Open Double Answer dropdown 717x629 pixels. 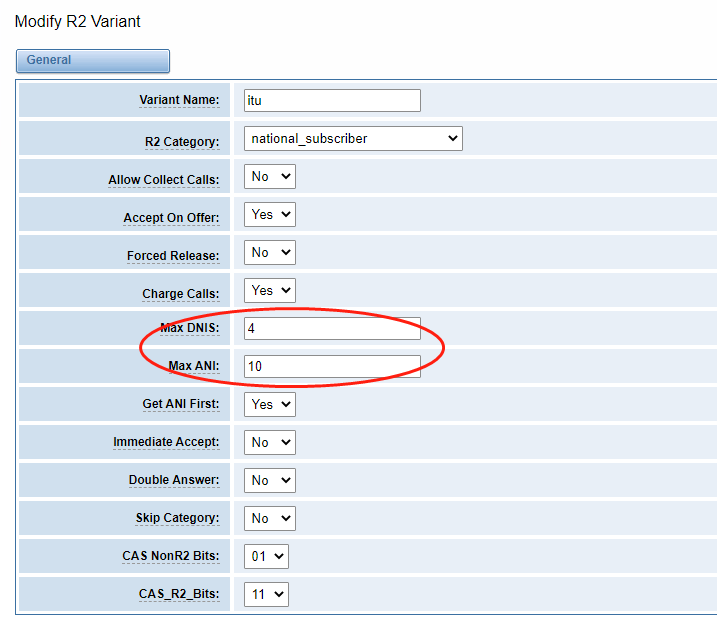click(270, 480)
